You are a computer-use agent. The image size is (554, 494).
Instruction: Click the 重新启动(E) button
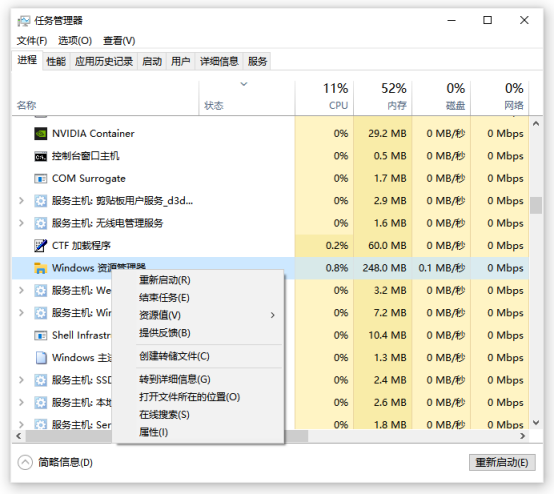pos(502,463)
